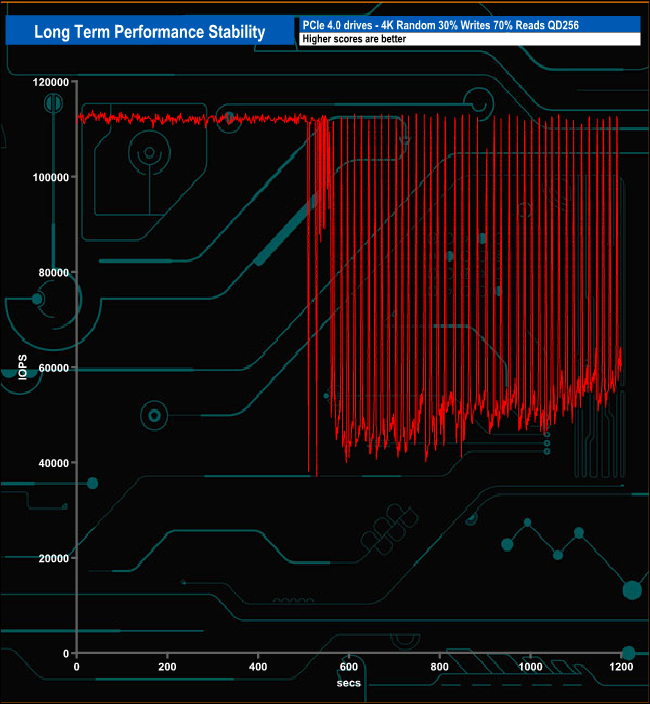The width and height of the screenshot is (650, 704).
Task: Click the flat red line near 112000 IOPS
Action: tap(200, 118)
